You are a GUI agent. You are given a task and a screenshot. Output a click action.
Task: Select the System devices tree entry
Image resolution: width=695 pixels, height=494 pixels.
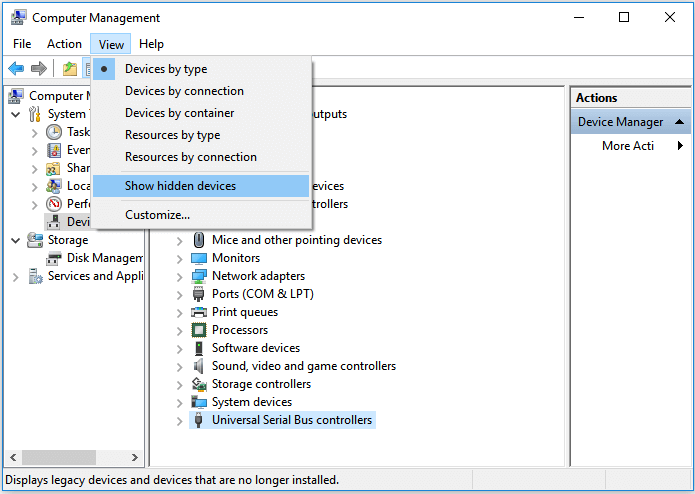[252, 402]
